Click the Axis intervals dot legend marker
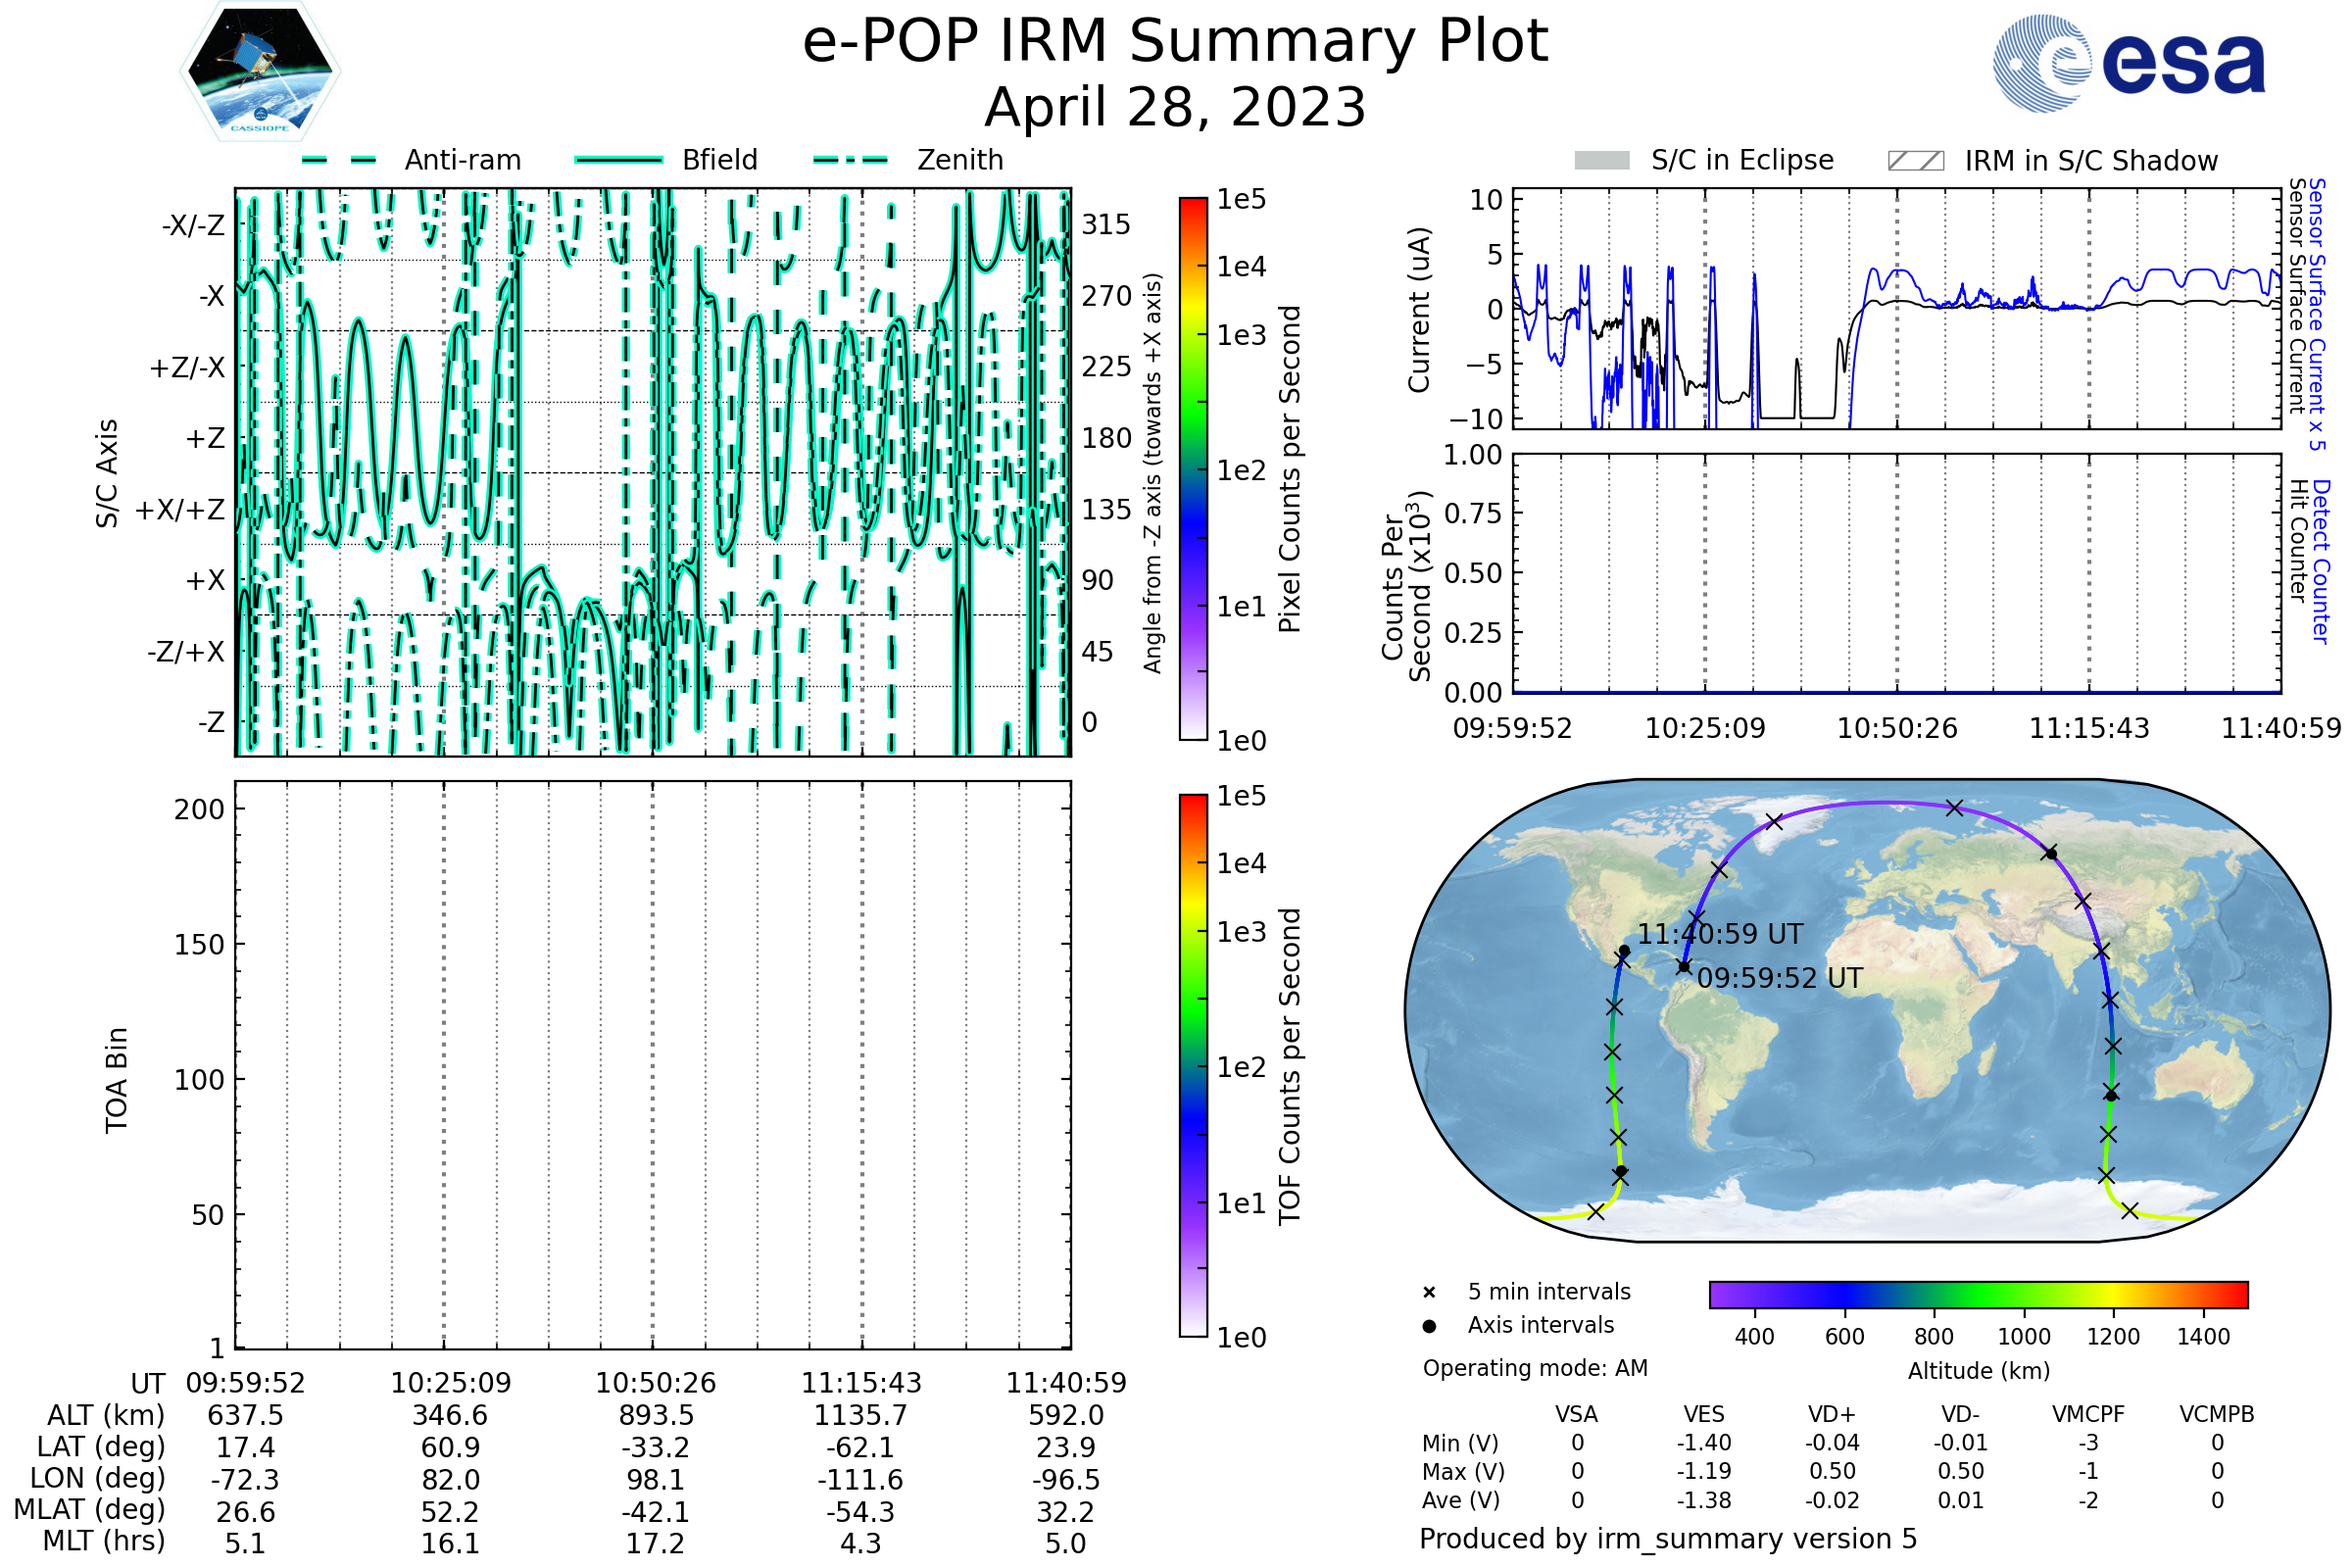The height and width of the screenshot is (1568, 2352). coord(1429,1326)
